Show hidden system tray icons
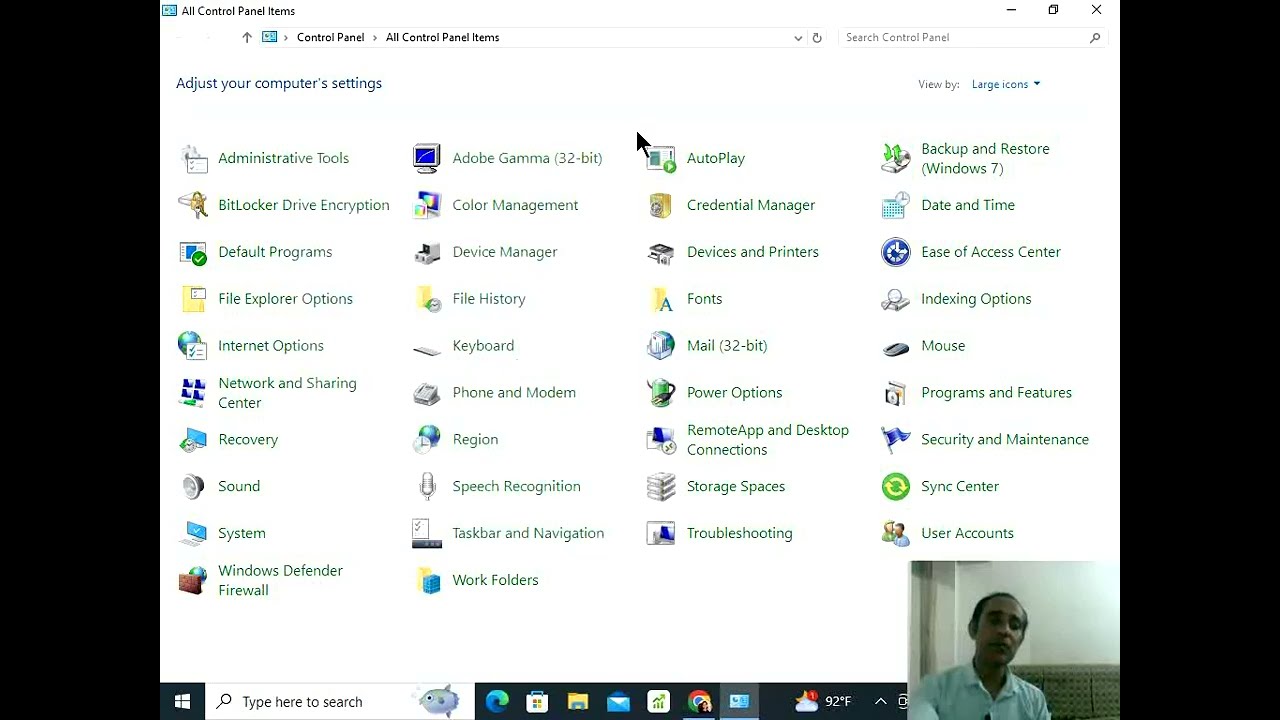The height and width of the screenshot is (720, 1280). [881, 702]
